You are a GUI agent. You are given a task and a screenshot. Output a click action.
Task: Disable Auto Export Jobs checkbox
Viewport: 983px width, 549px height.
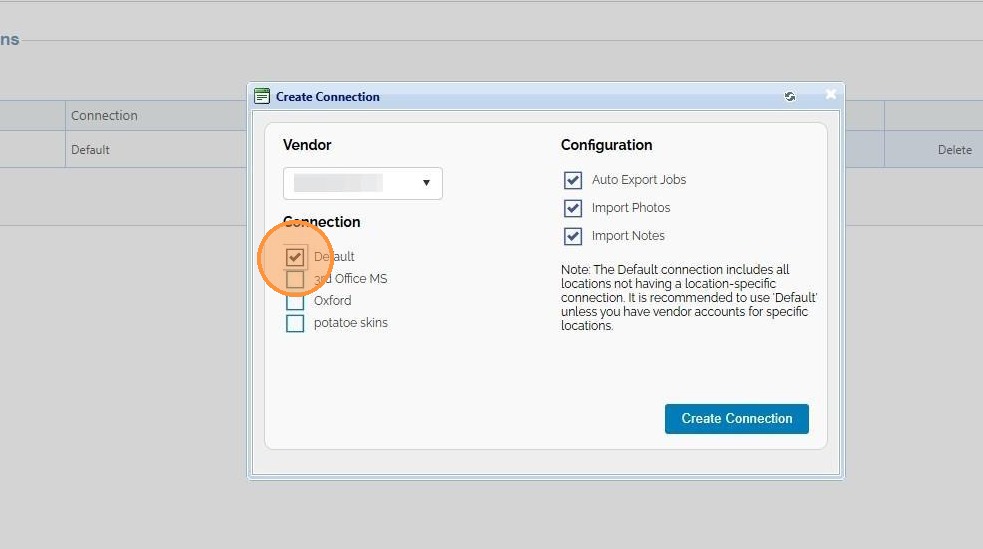click(x=573, y=180)
